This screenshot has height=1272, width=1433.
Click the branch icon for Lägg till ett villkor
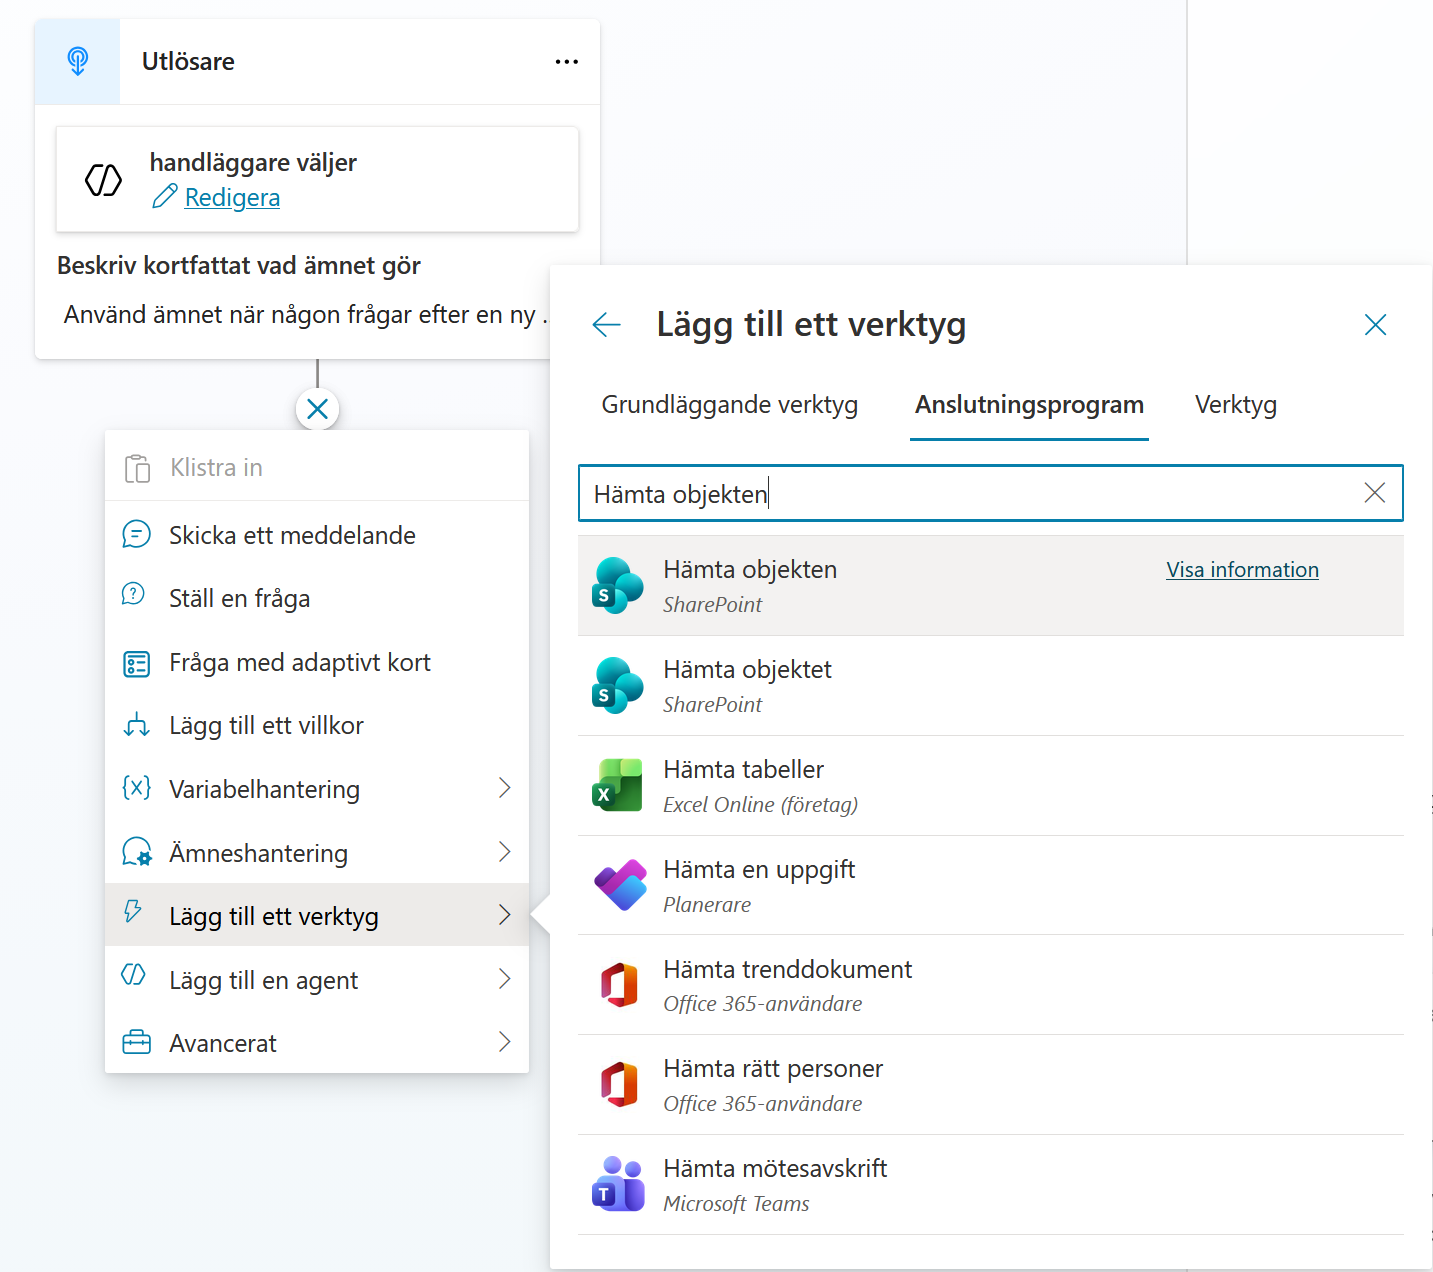[x=136, y=725]
